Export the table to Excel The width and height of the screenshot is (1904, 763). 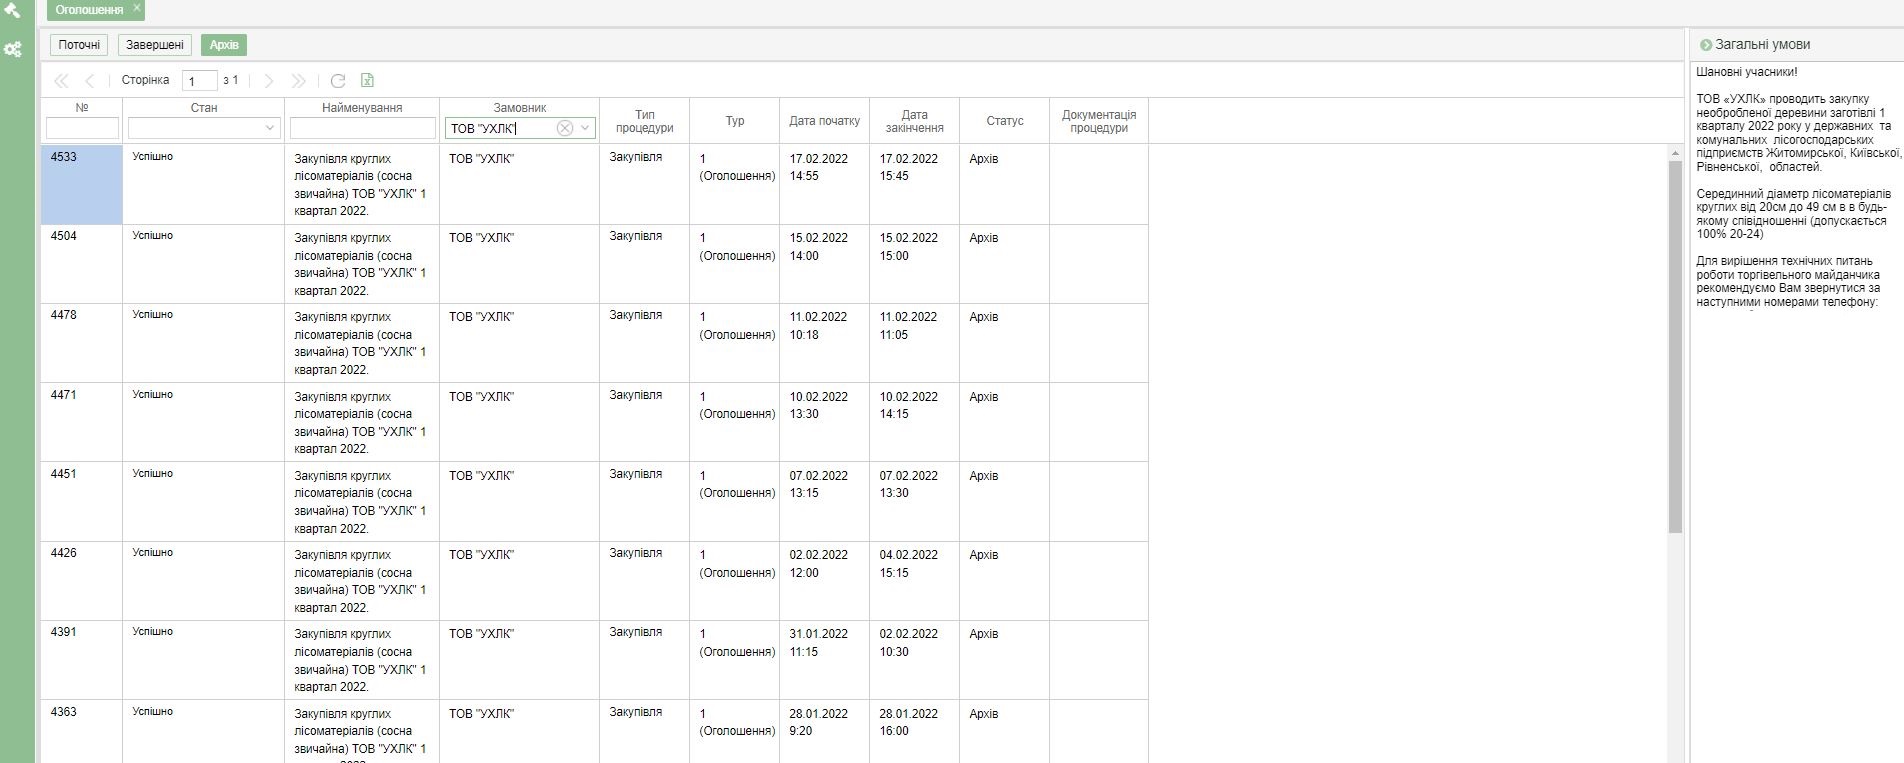pyautogui.click(x=367, y=81)
